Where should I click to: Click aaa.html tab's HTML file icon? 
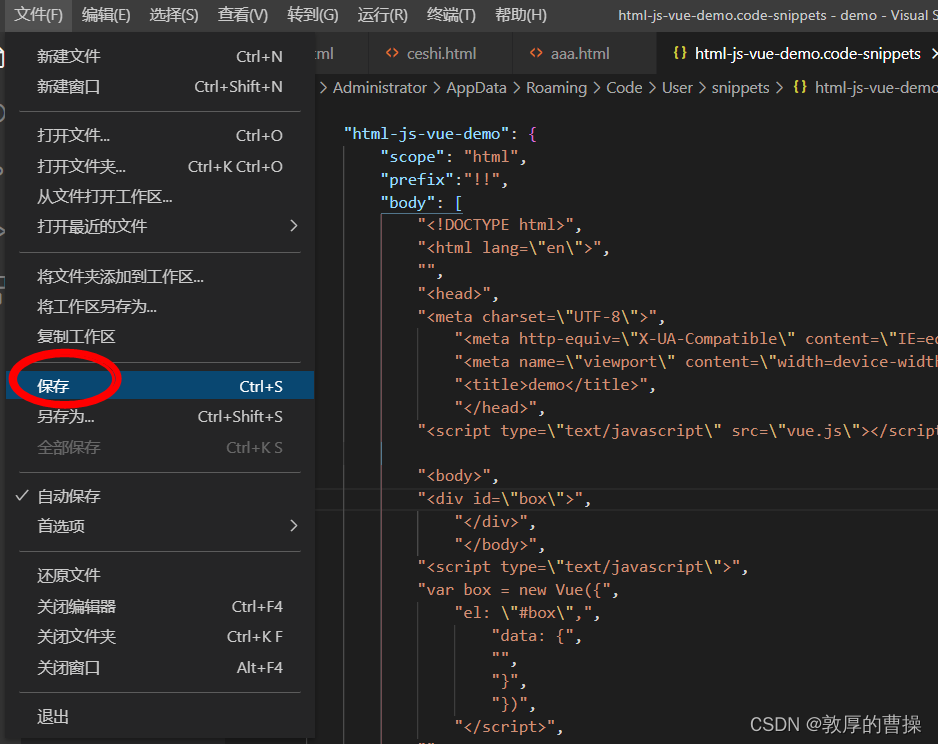tap(536, 53)
